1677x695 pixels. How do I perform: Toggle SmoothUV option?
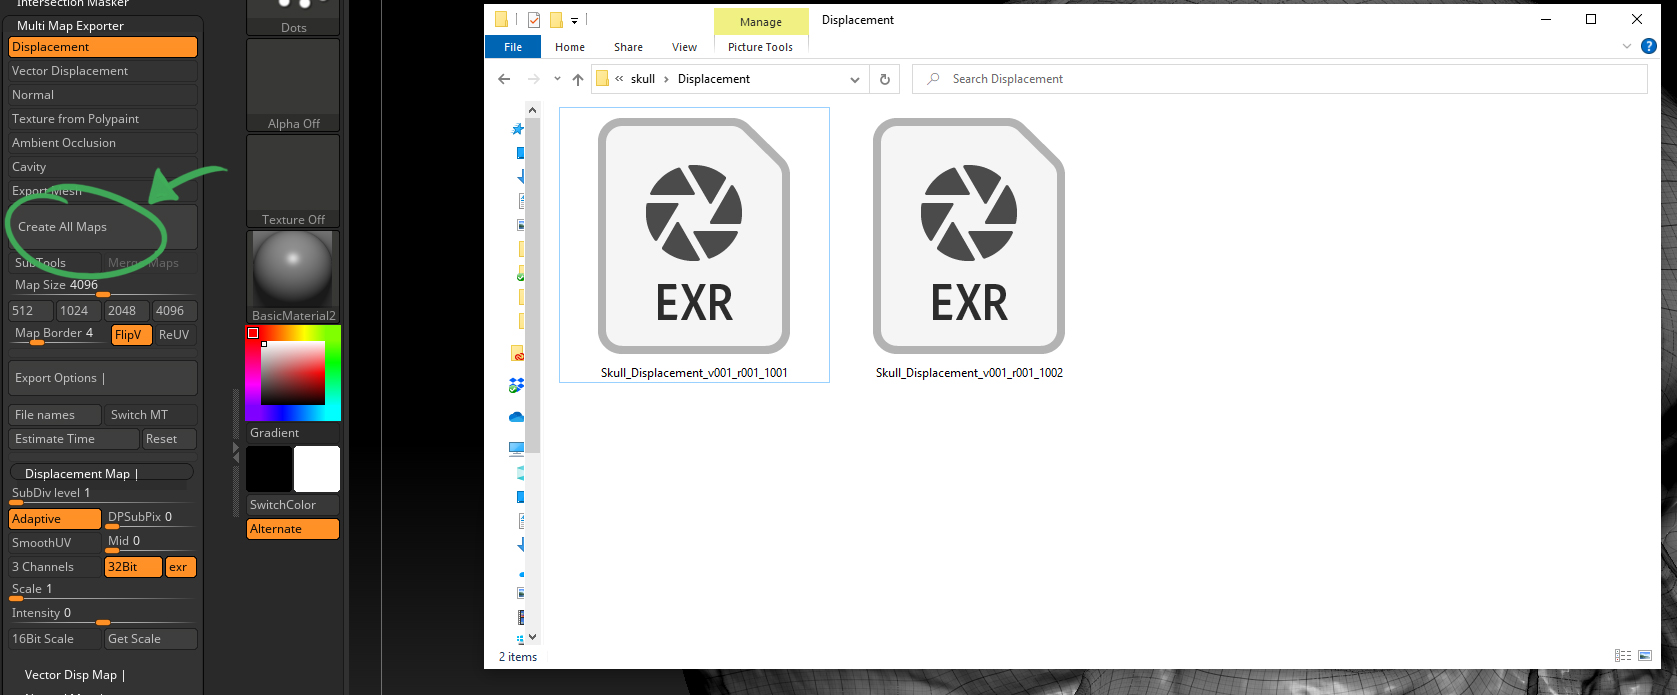(x=55, y=543)
